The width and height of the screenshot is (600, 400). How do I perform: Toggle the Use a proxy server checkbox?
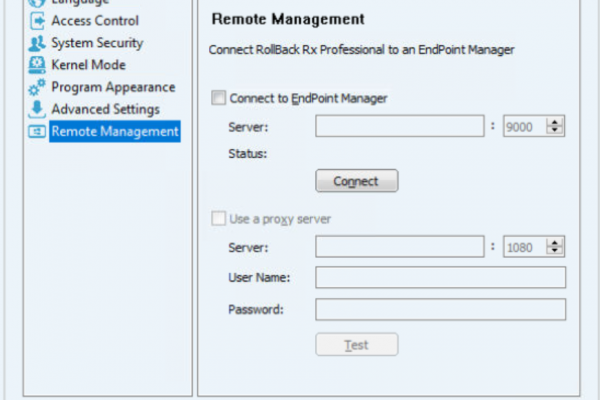(x=218, y=219)
